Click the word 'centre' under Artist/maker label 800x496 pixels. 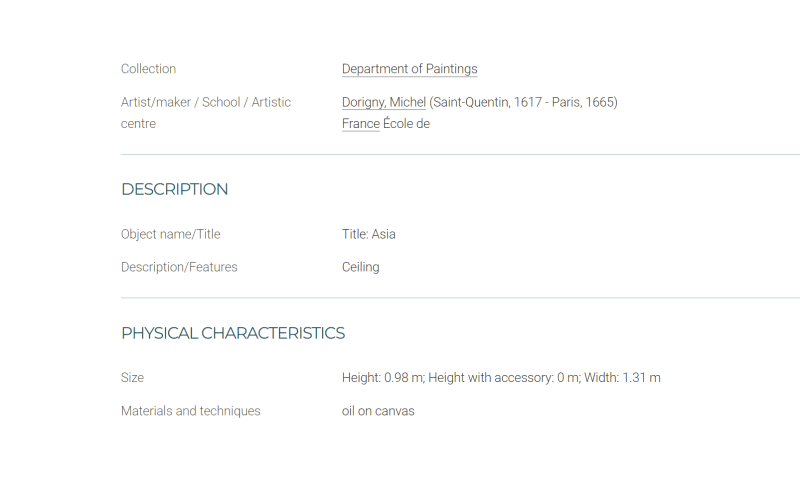click(x=138, y=124)
